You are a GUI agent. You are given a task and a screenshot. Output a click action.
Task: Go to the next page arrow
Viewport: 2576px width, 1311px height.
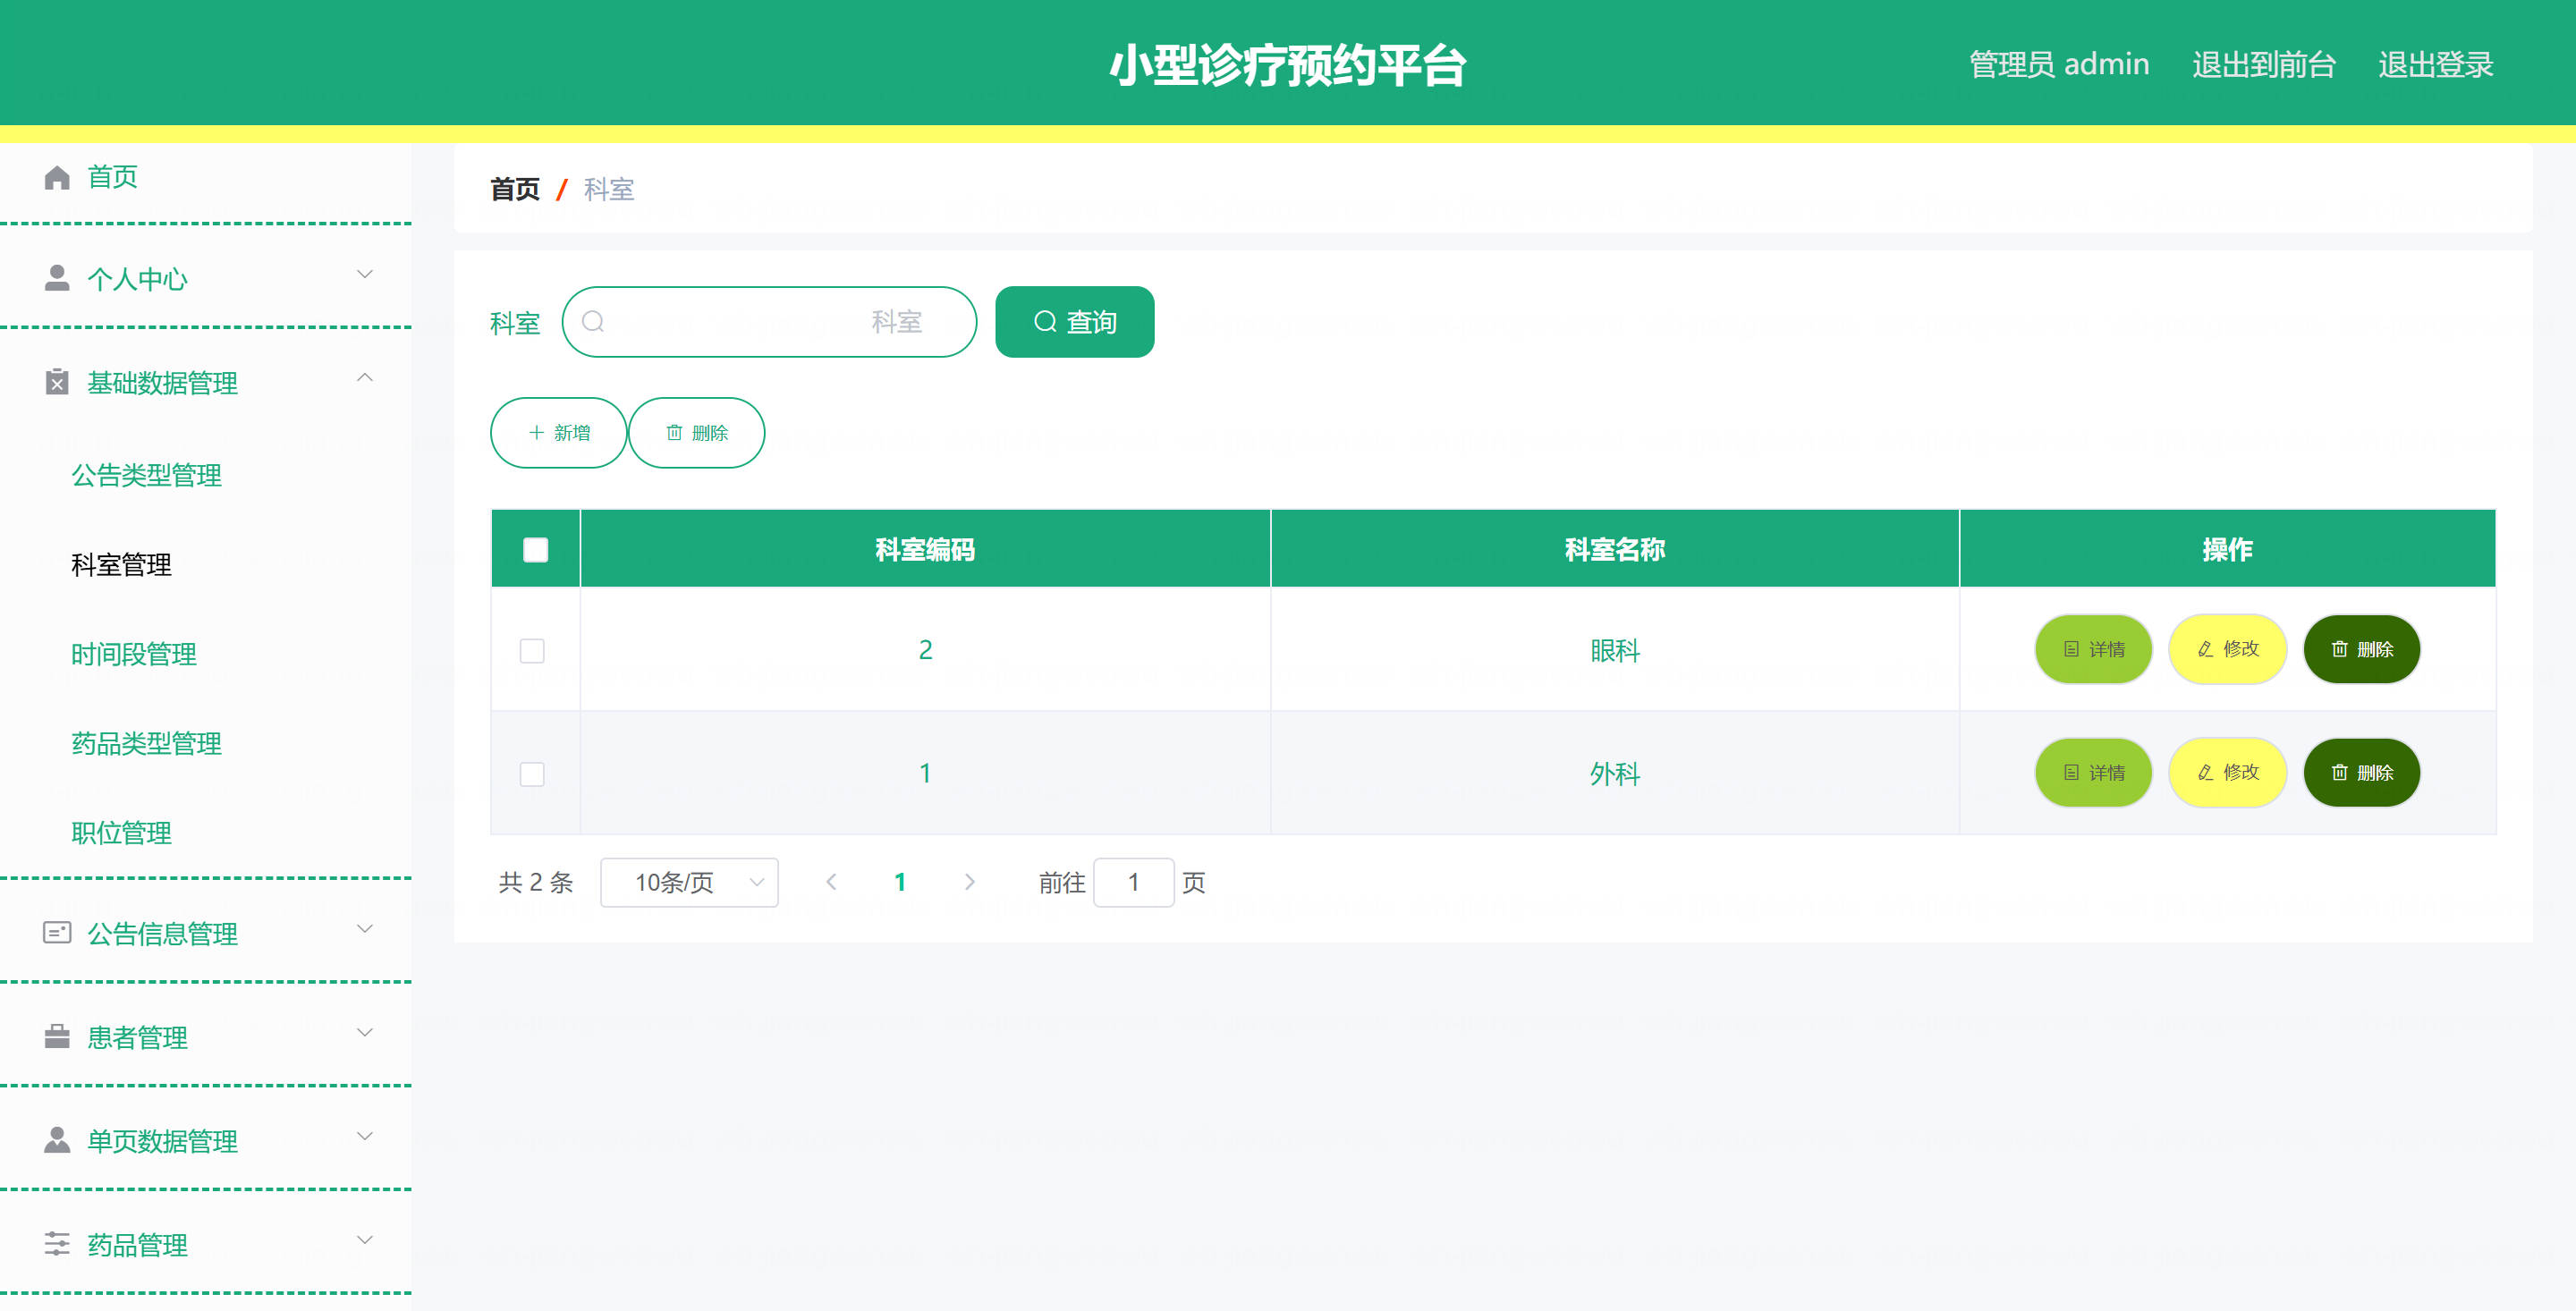(969, 882)
